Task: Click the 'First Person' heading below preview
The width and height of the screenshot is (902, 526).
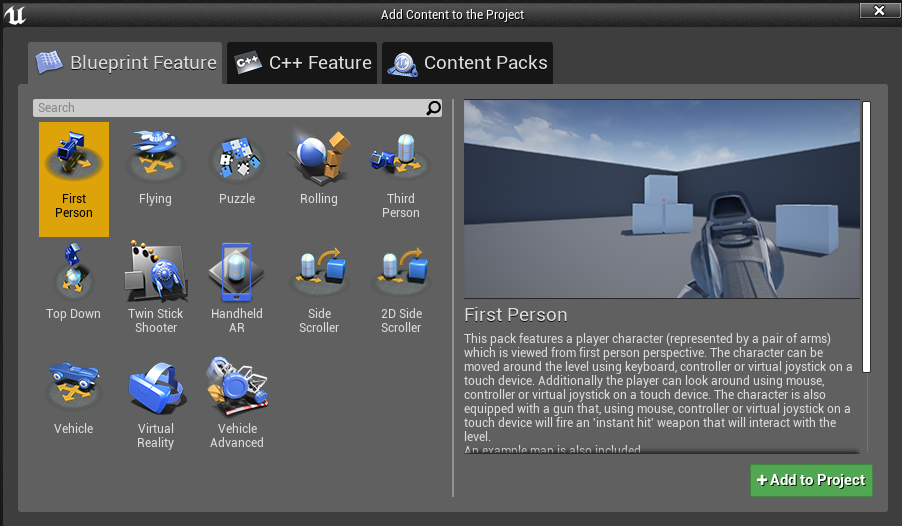Action: 515,315
